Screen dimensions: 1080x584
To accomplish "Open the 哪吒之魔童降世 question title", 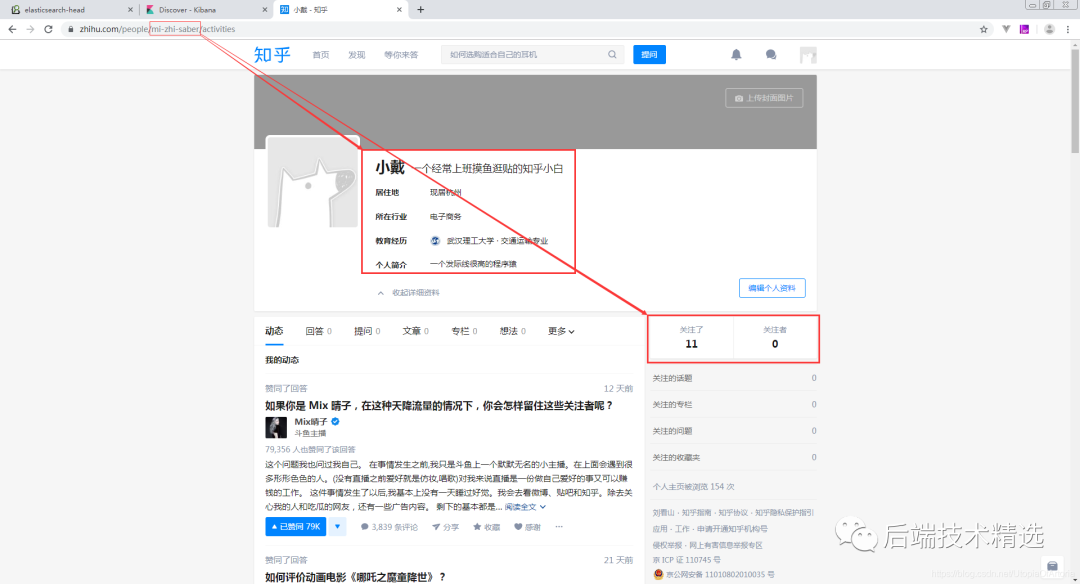I will click(x=355, y=577).
